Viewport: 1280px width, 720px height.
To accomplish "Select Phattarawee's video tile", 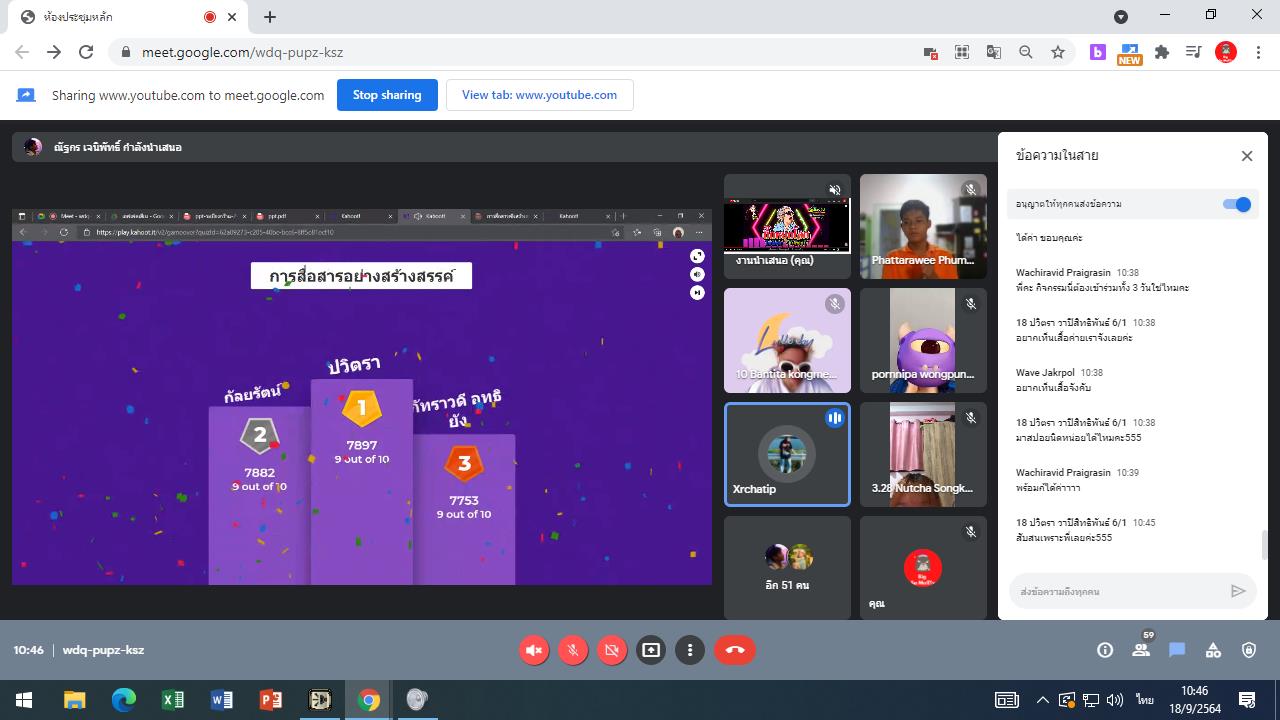I will click(923, 226).
